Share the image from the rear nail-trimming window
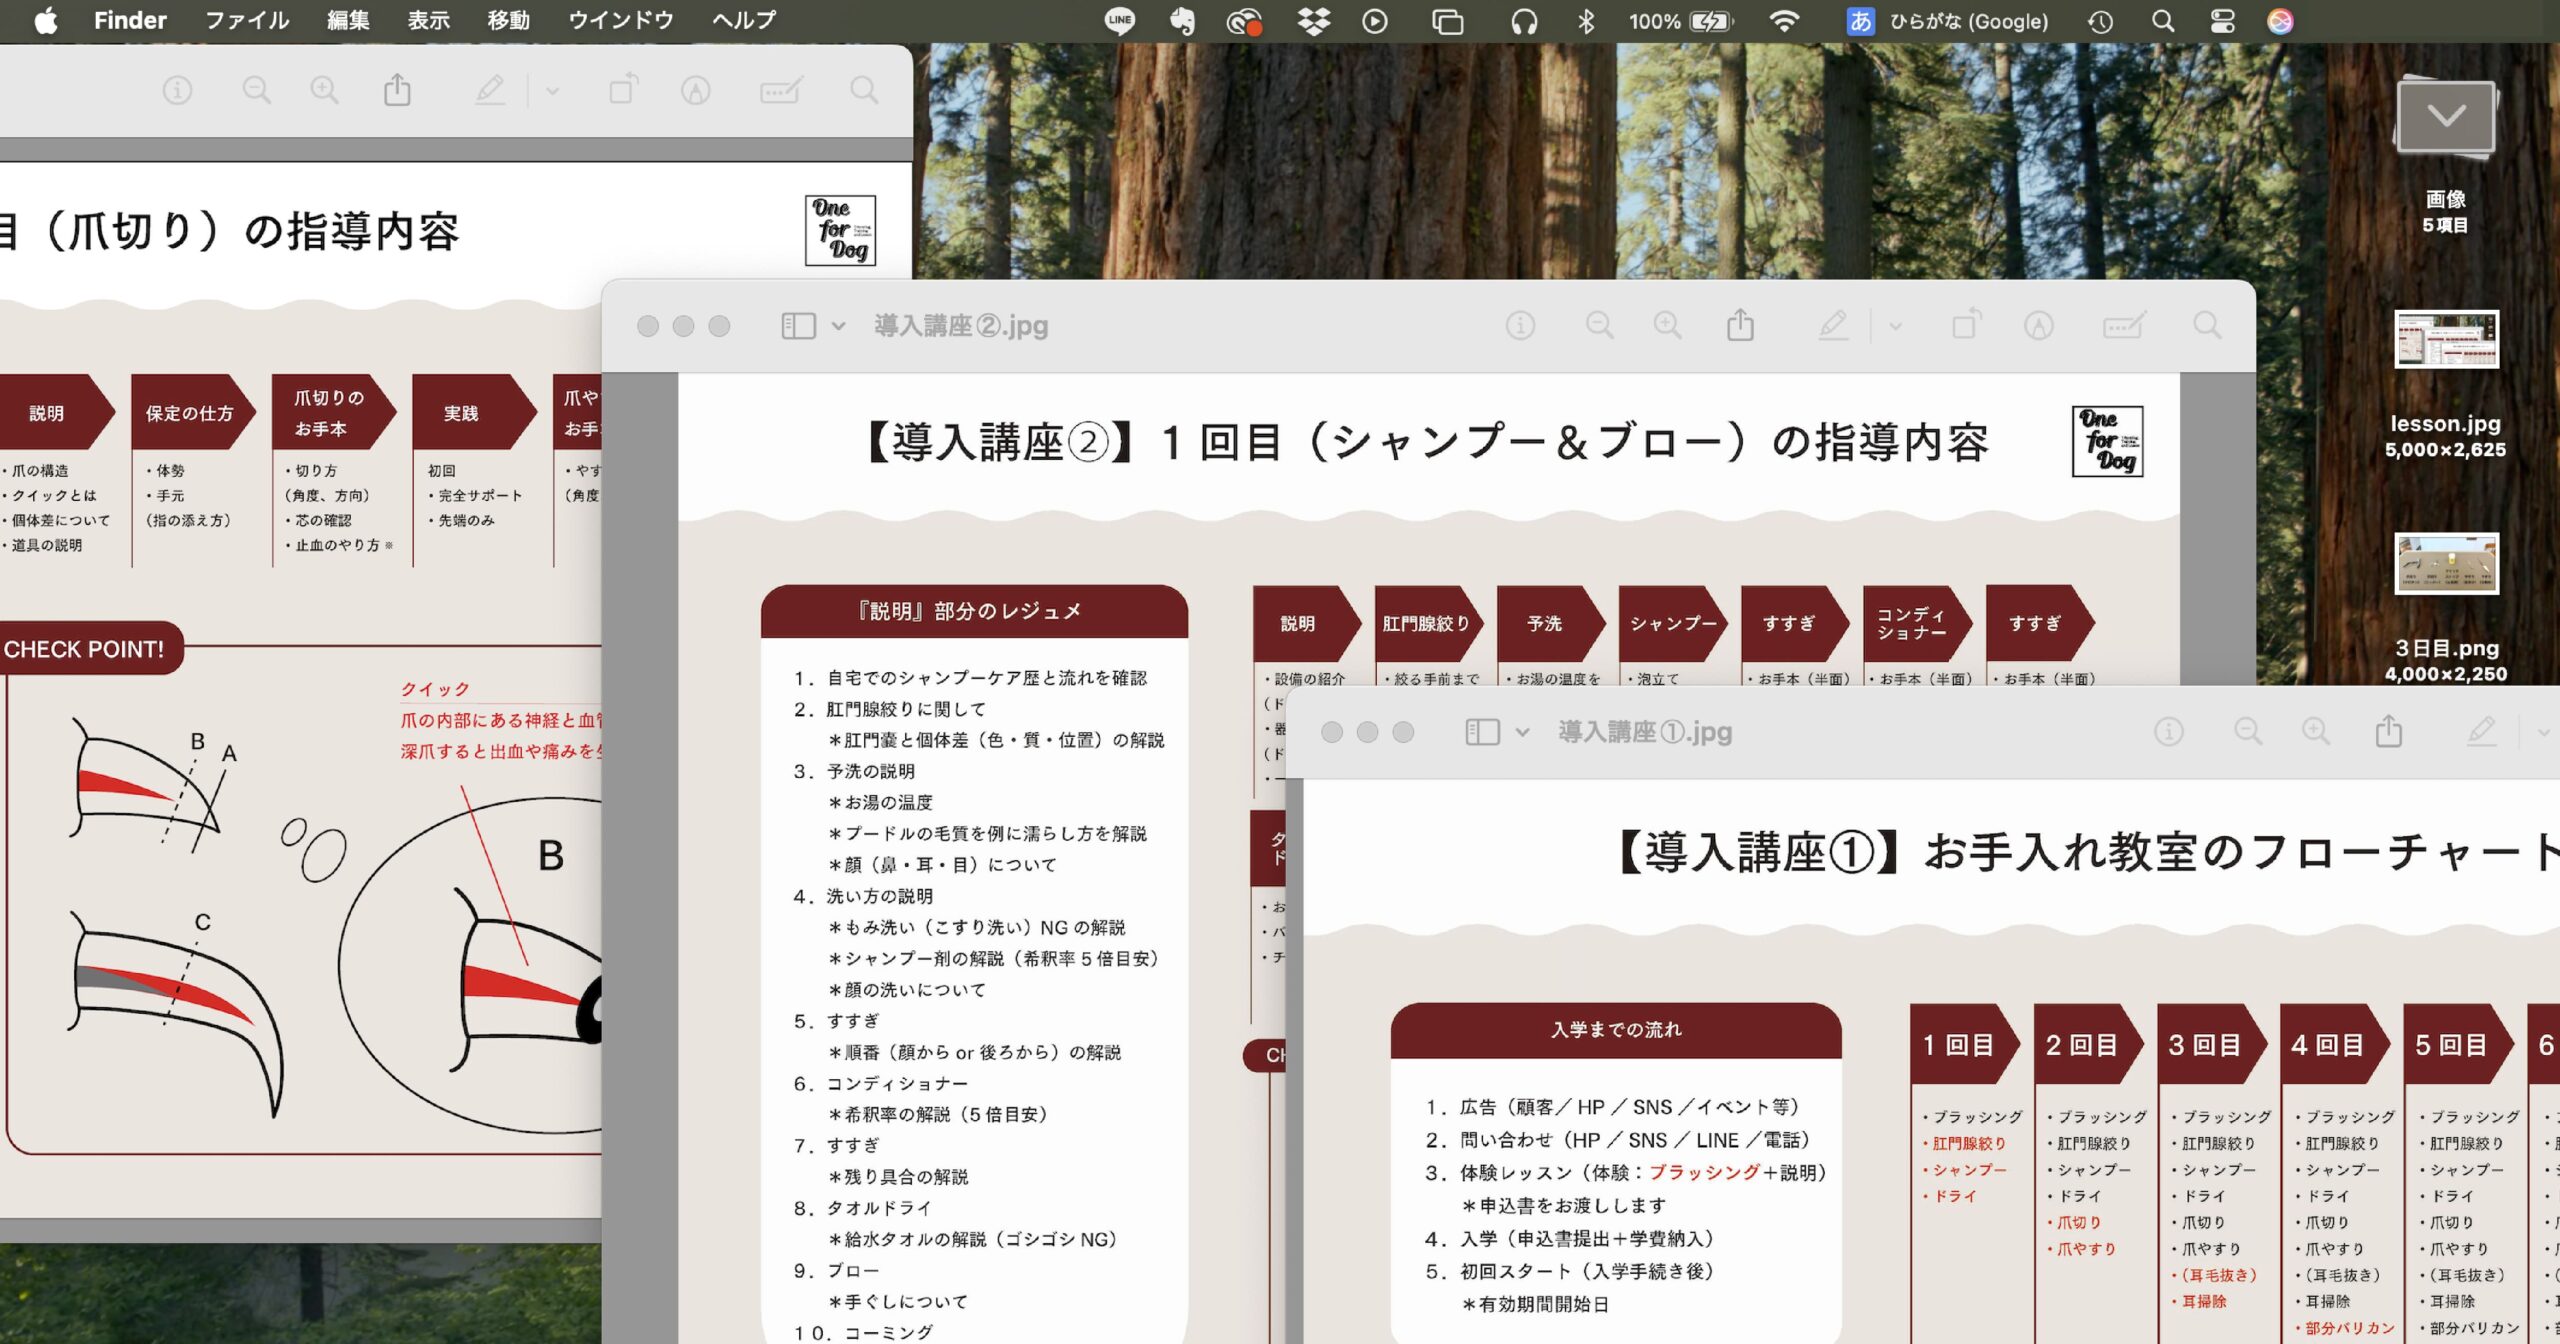The image size is (2560, 1344). (397, 90)
